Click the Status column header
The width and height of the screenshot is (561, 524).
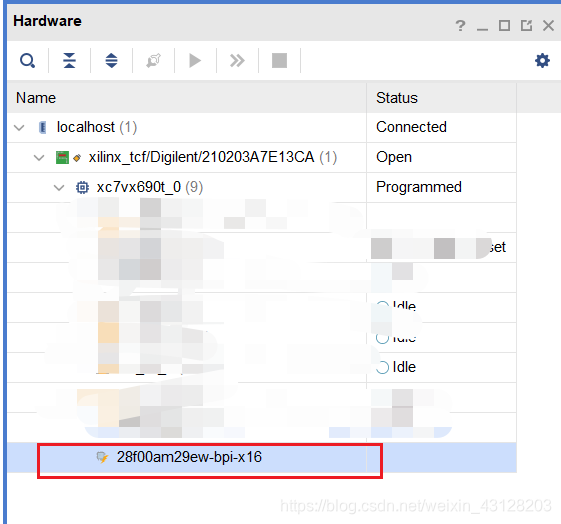442,98
